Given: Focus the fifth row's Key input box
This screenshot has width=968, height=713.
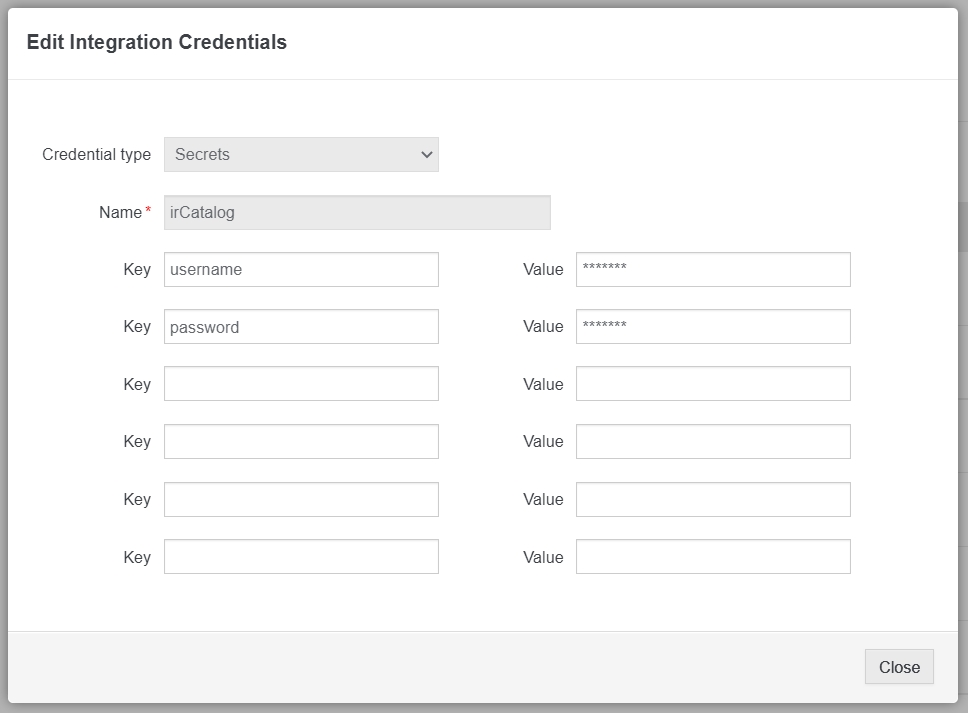Looking at the screenshot, I should tap(301, 499).
